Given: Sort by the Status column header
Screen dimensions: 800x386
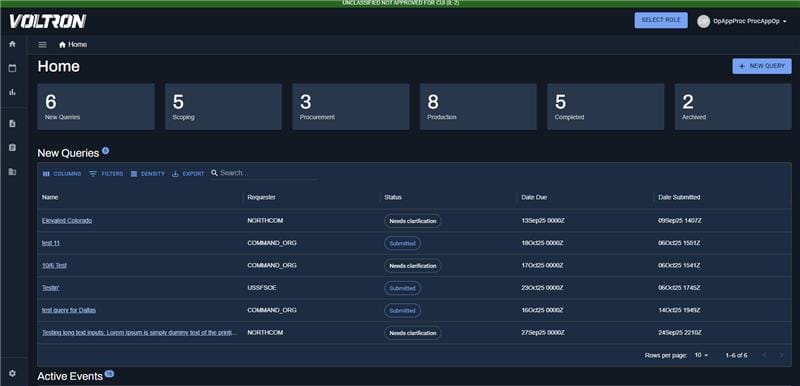Looking at the screenshot, I should pos(393,197).
